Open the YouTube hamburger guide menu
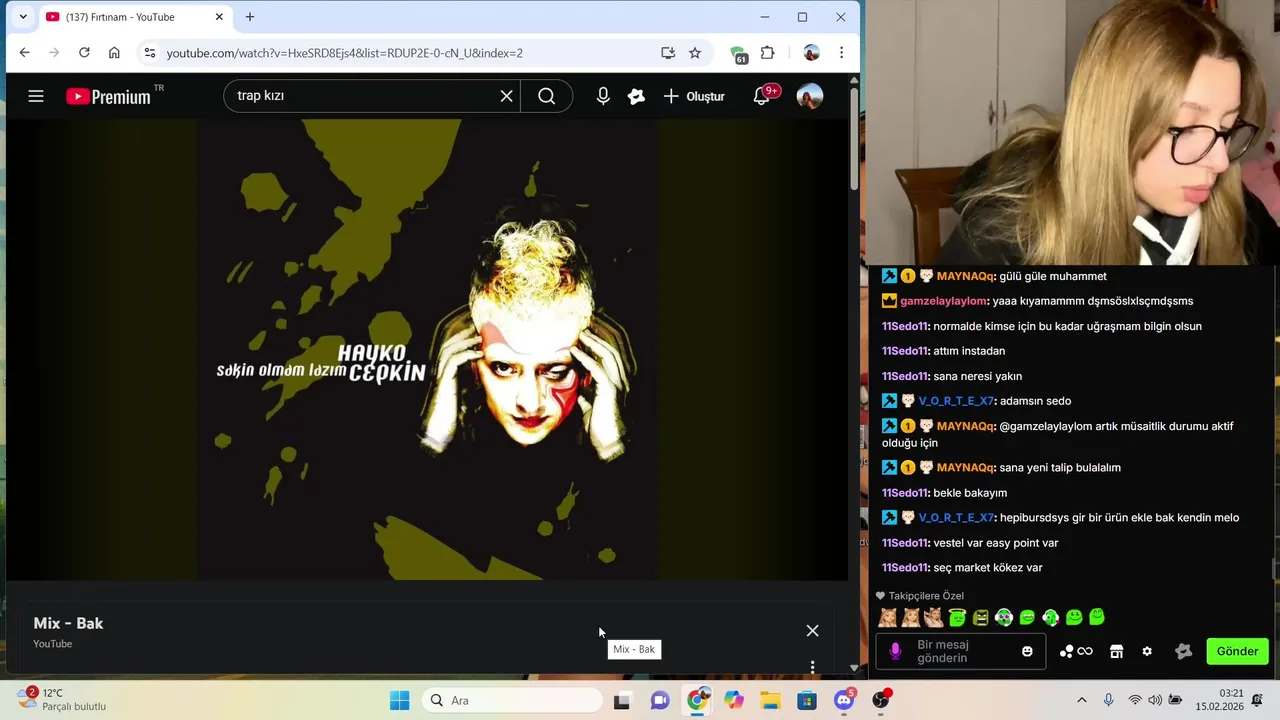Viewport: 1280px width, 720px height. tap(36, 96)
